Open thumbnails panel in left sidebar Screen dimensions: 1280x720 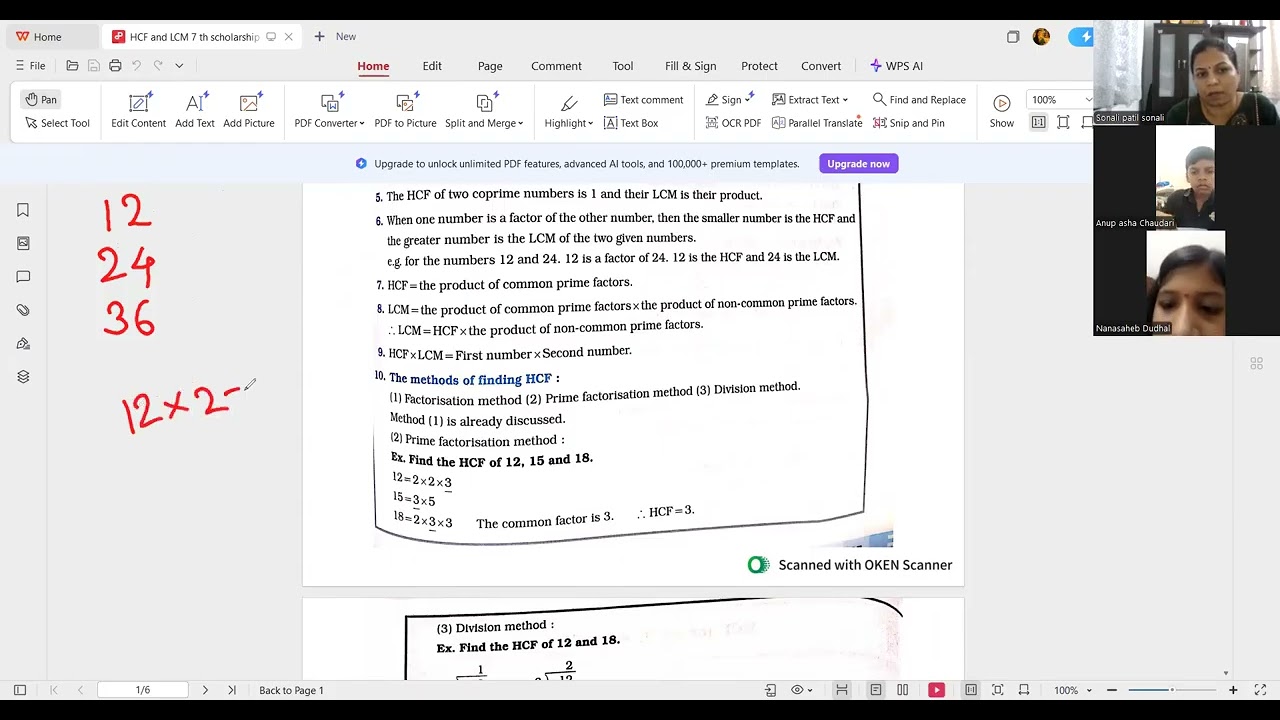[23, 243]
